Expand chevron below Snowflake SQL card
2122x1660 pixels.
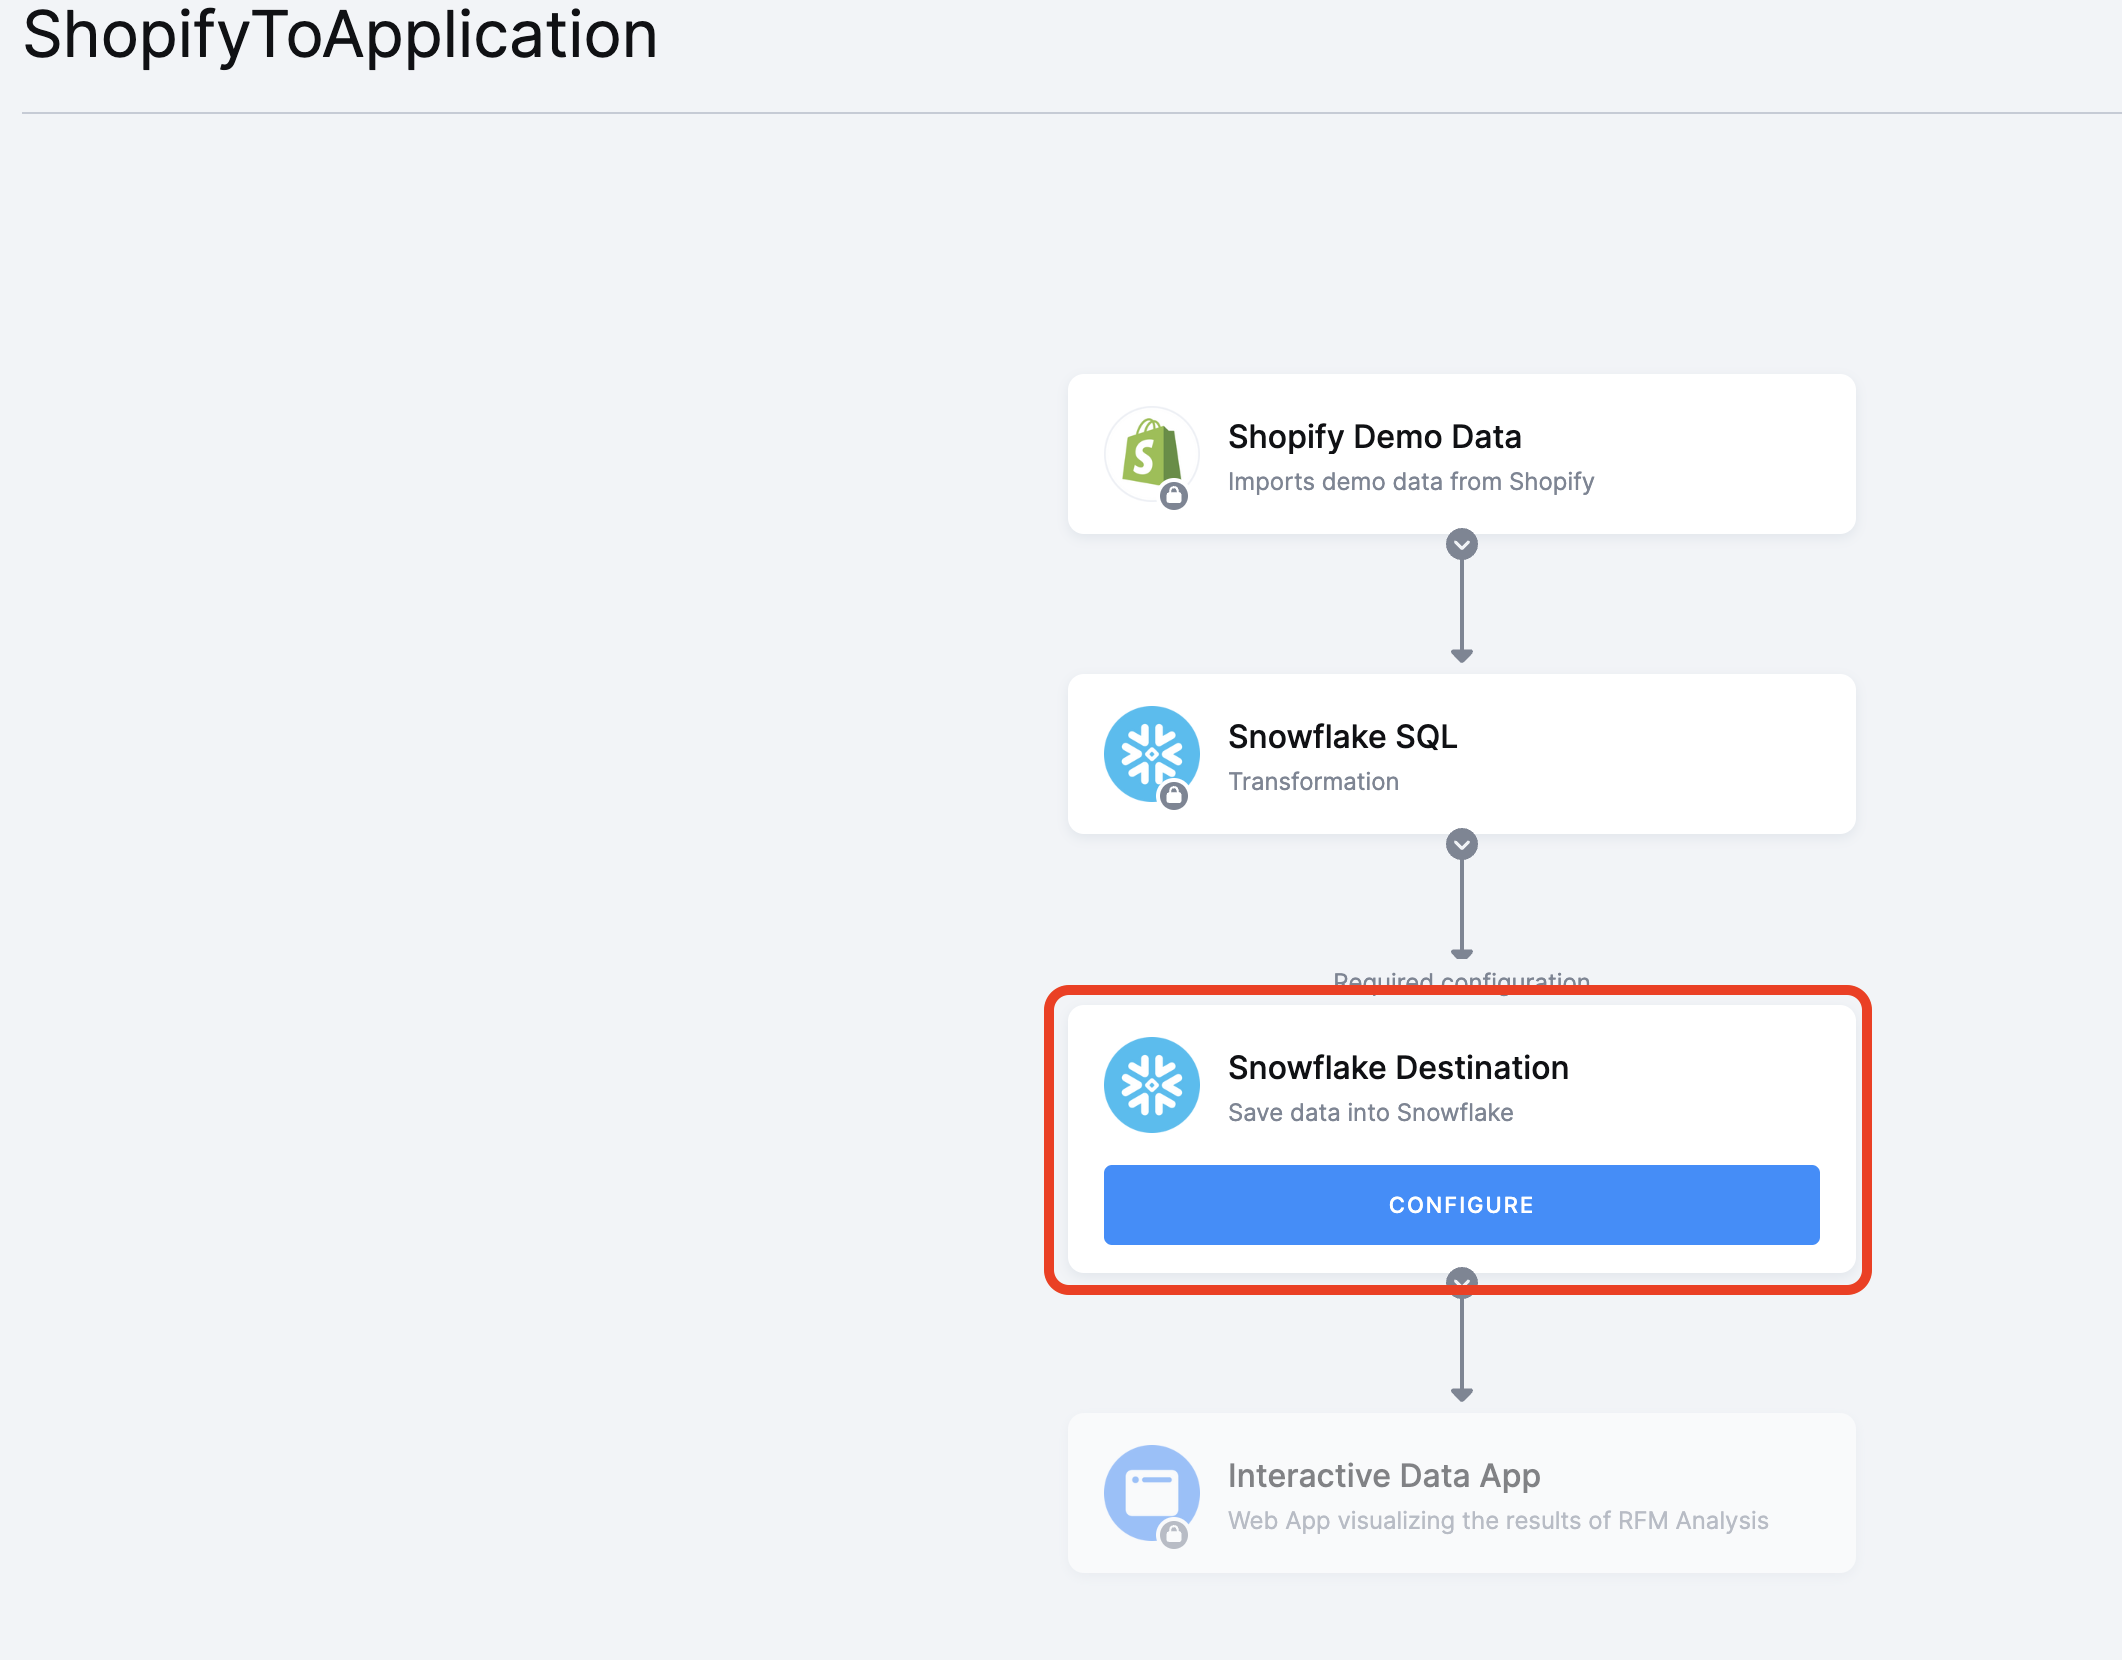pyautogui.click(x=1462, y=844)
